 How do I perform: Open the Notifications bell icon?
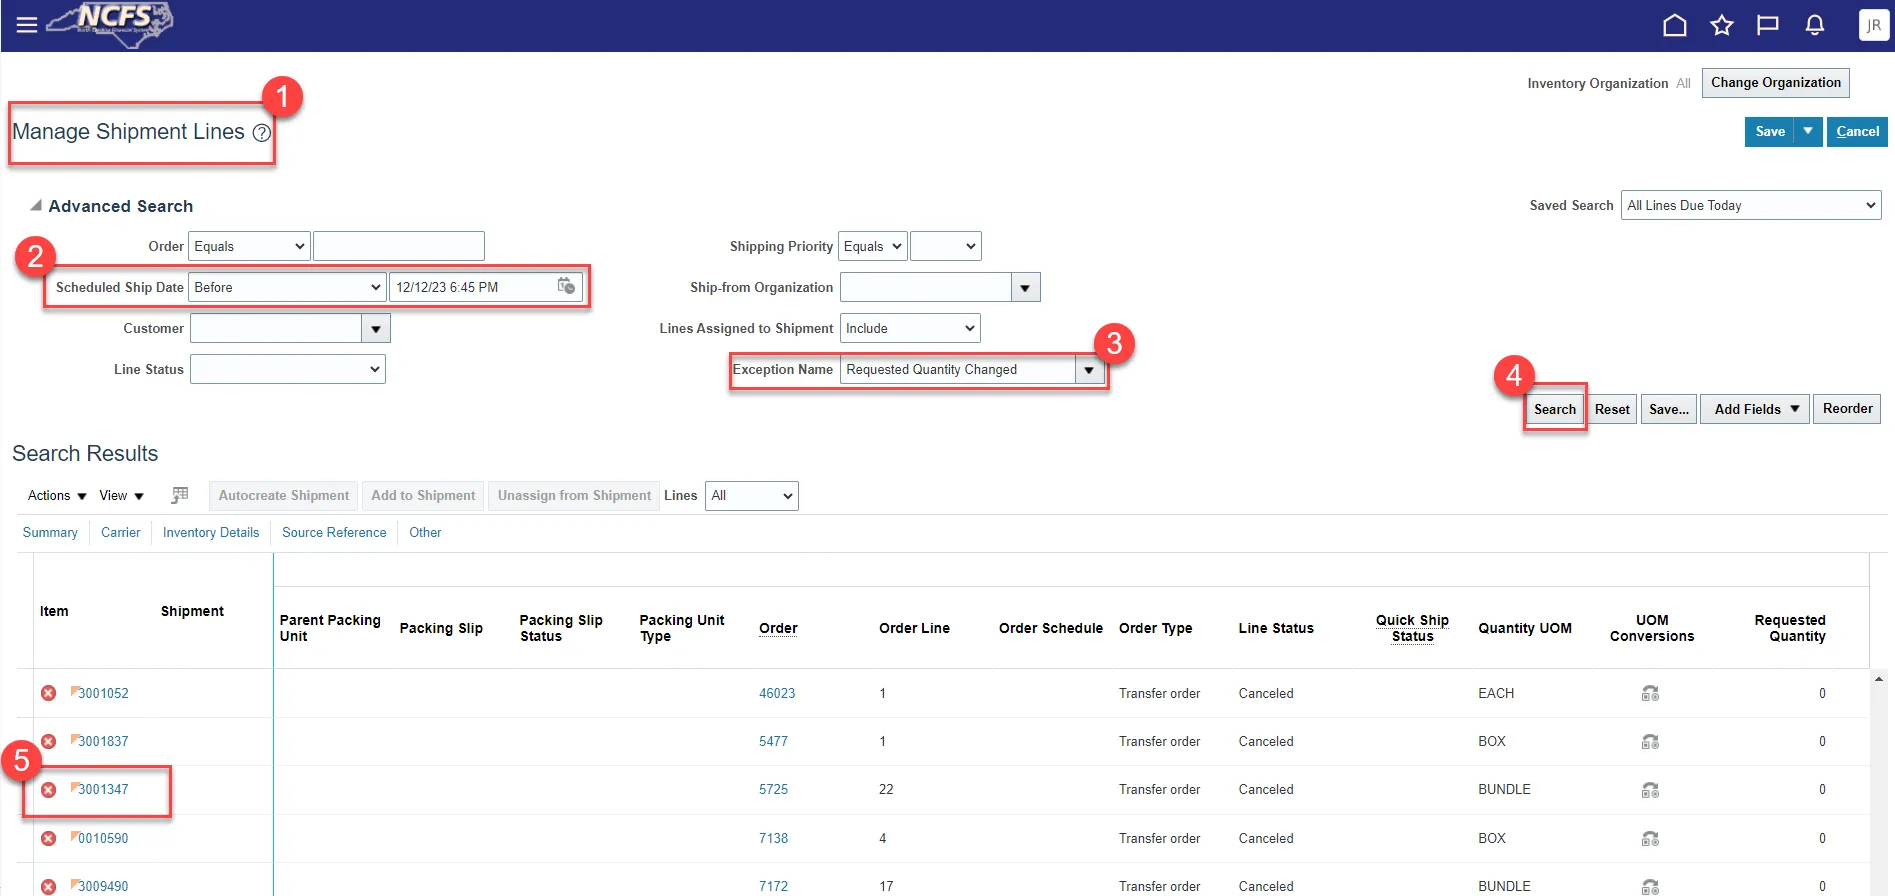(x=1815, y=26)
